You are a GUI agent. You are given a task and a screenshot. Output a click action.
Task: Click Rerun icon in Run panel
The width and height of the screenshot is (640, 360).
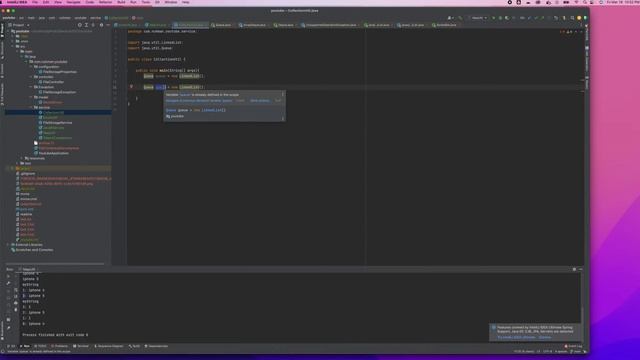[x=8, y=276]
